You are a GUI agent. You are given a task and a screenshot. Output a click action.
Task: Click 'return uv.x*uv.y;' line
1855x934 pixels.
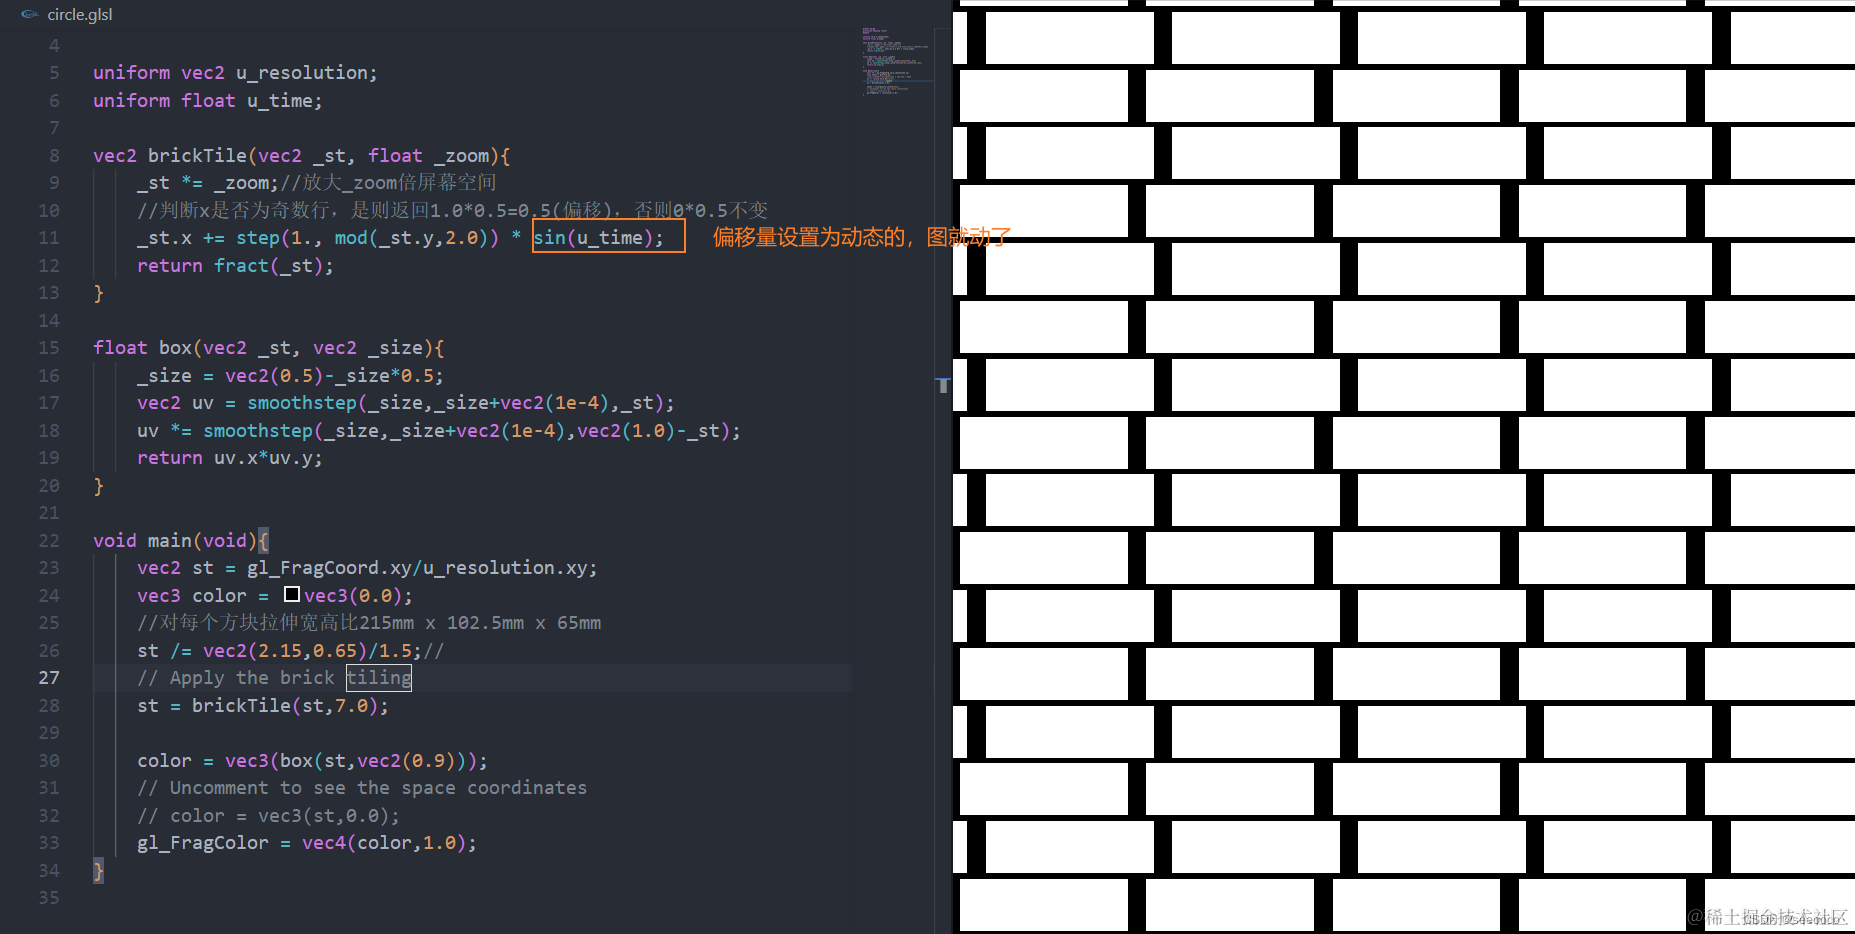[230, 458]
